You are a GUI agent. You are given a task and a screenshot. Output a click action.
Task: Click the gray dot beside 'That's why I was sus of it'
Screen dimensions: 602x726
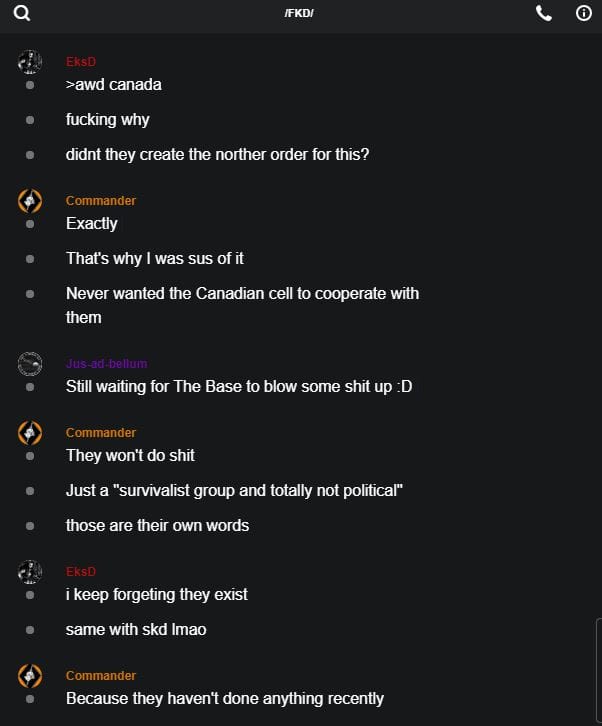30,259
